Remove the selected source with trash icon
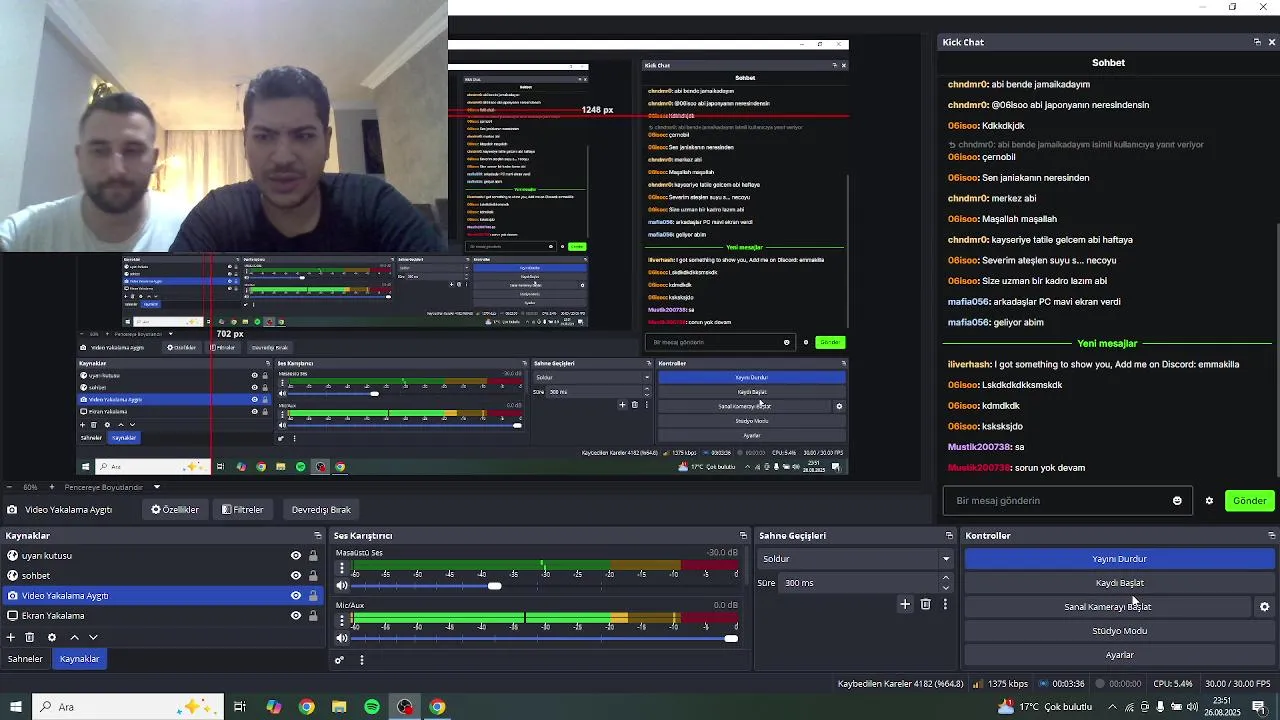1280x720 pixels. [30, 637]
